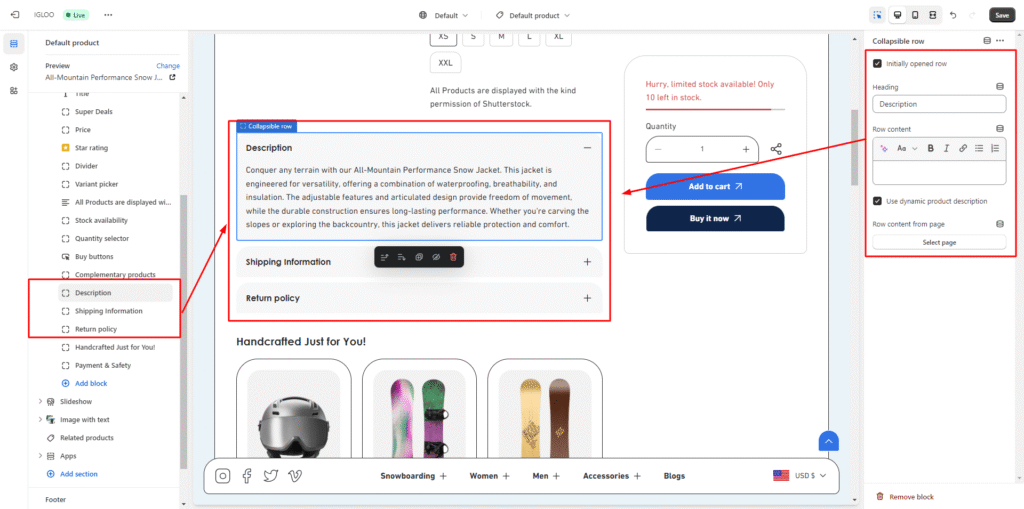Click the undo arrow in top bar
This screenshot has height=509, width=1024.
tap(953, 15)
